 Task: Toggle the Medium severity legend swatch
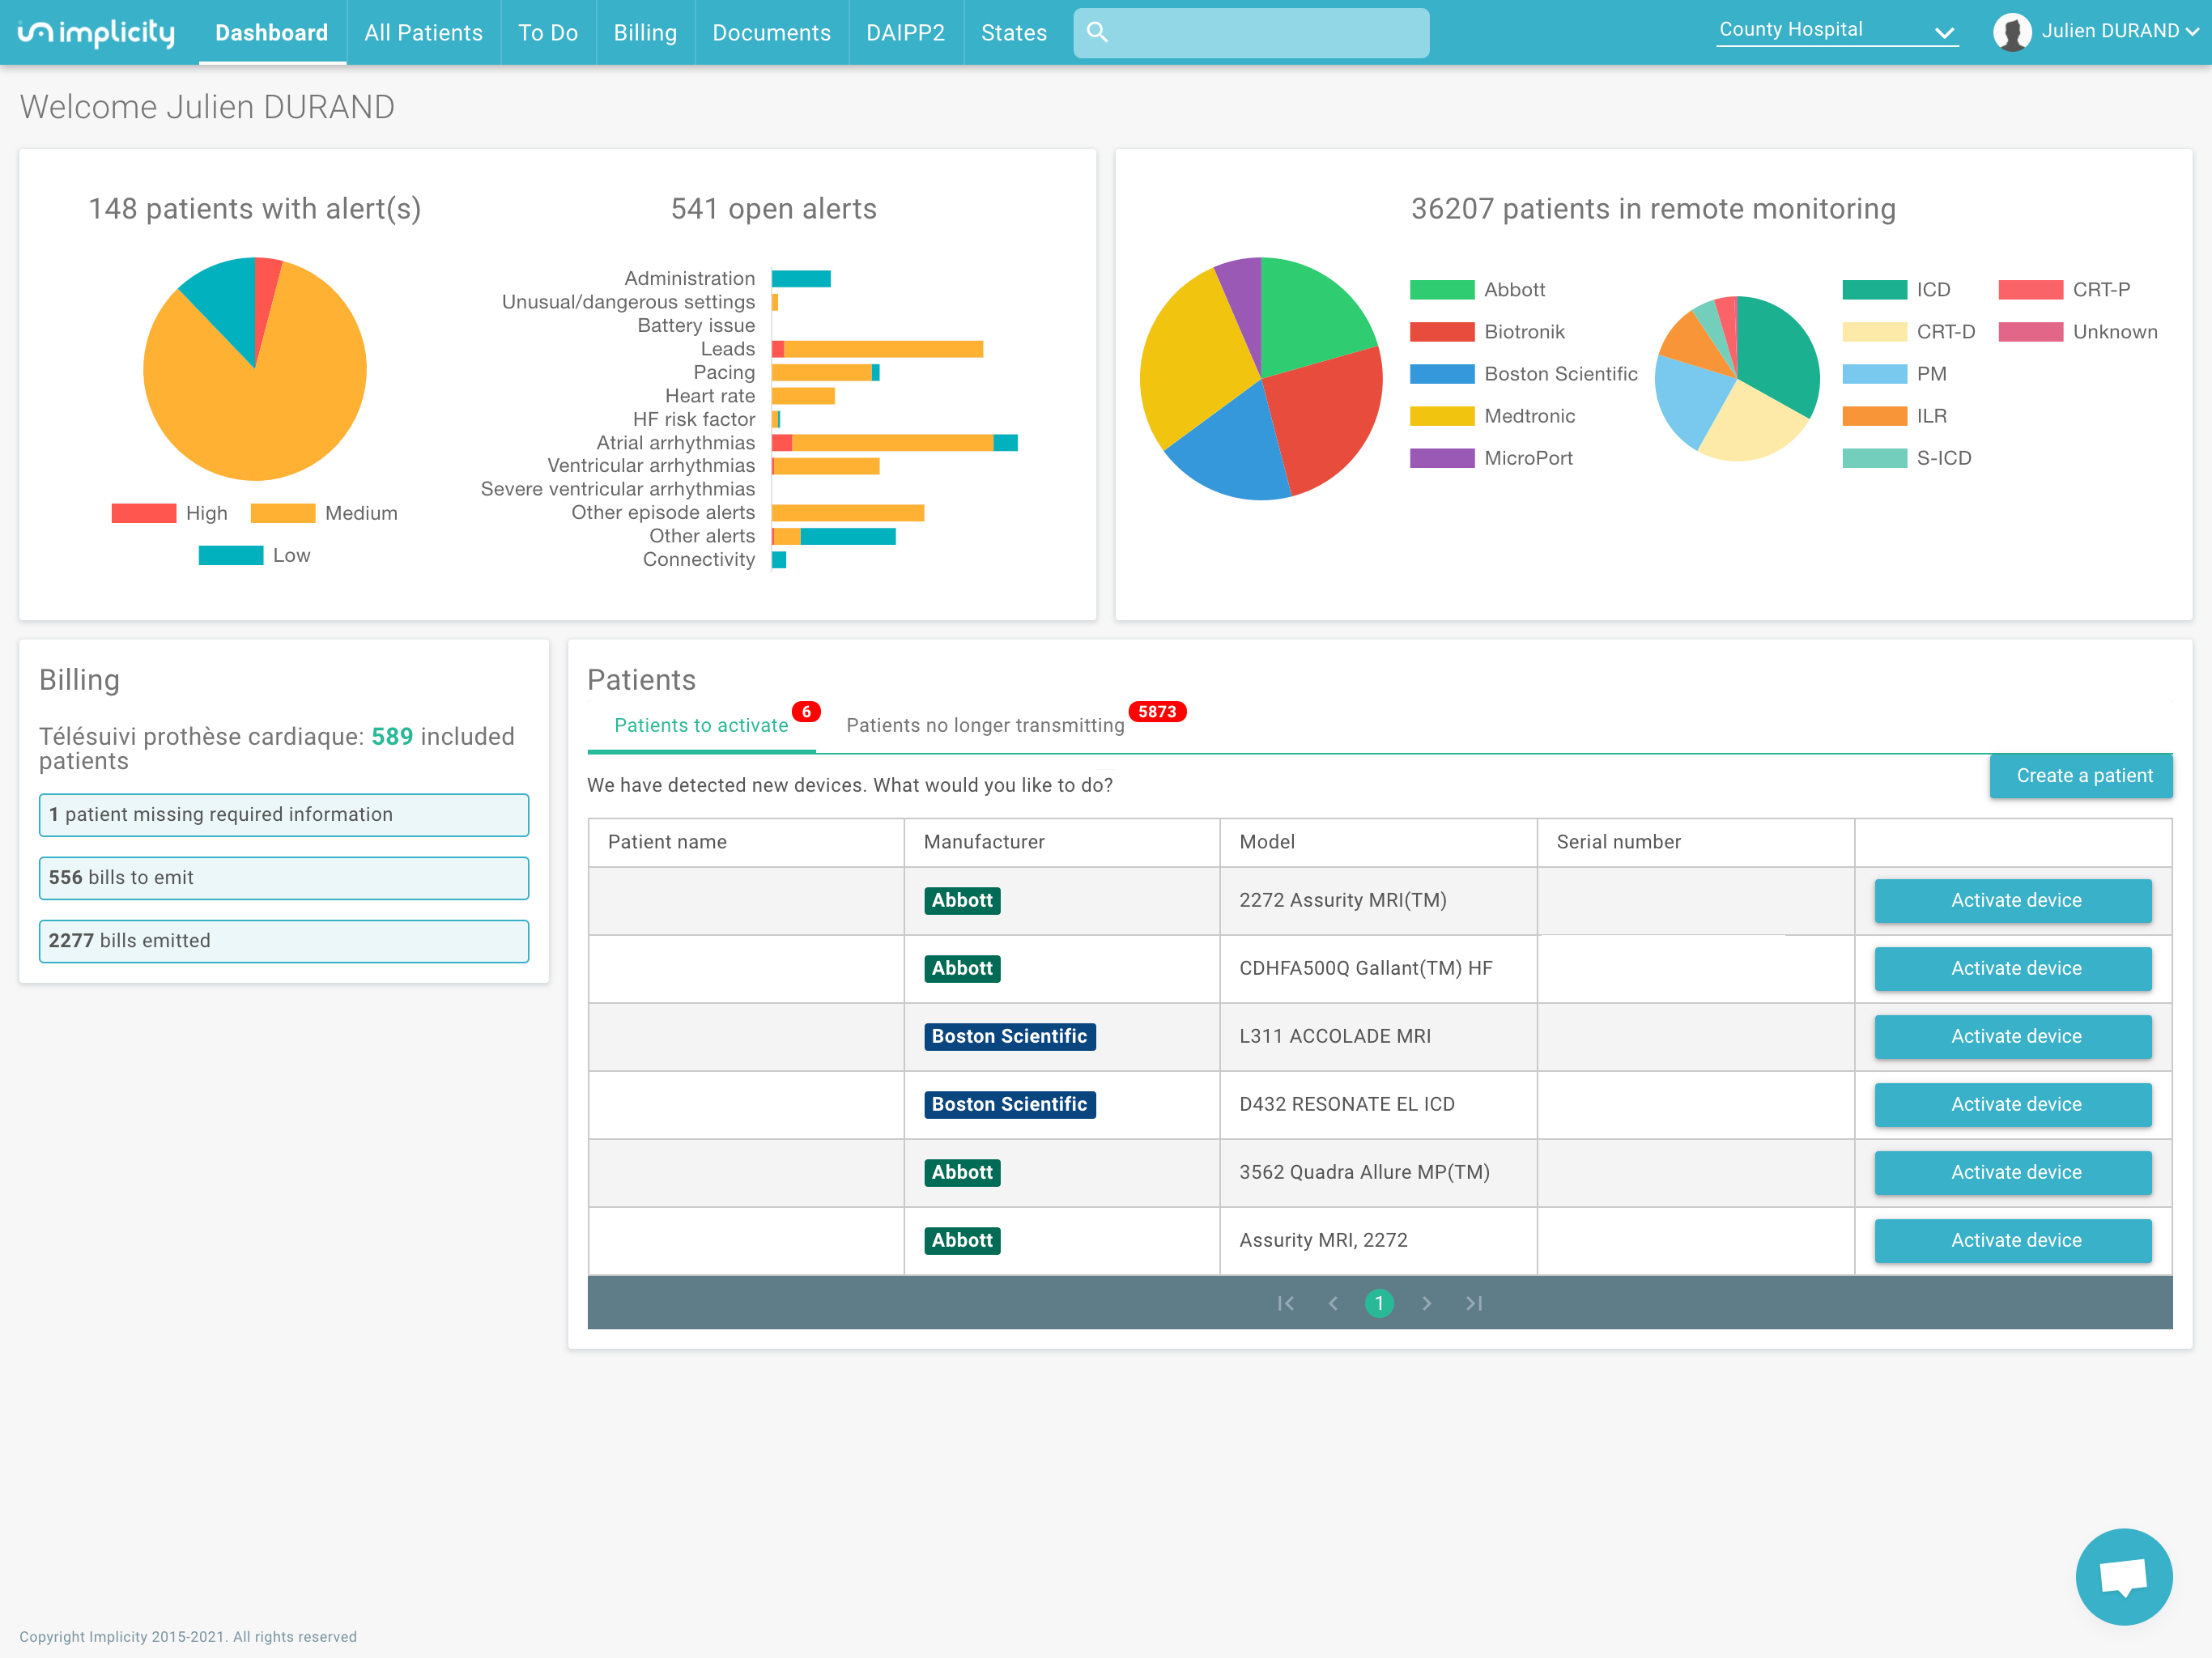pos(283,513)
